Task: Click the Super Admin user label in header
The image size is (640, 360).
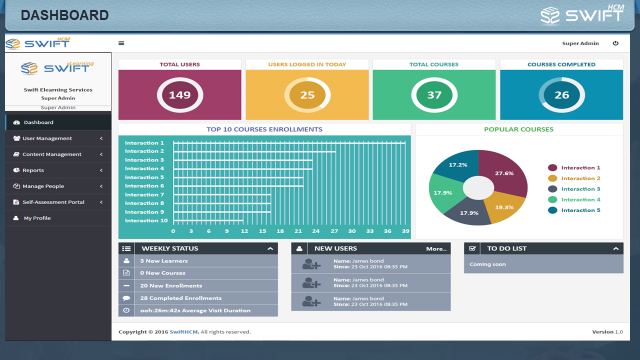Action: [580, 43]
